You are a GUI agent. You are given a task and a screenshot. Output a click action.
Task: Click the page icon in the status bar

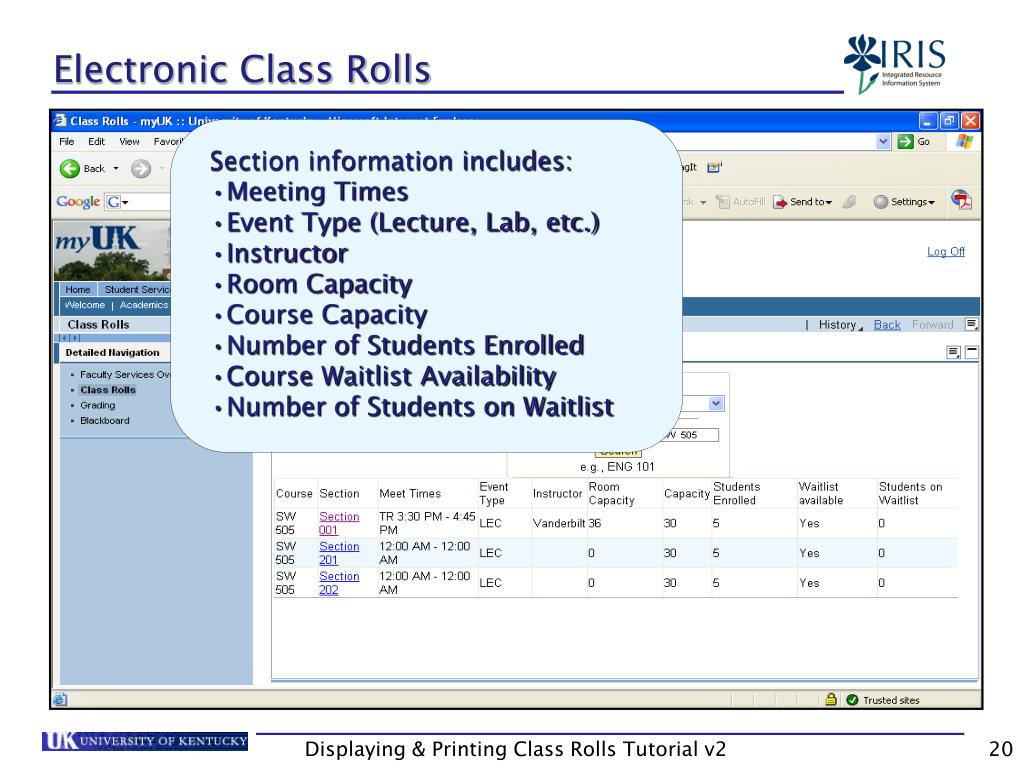pos(60,699)
